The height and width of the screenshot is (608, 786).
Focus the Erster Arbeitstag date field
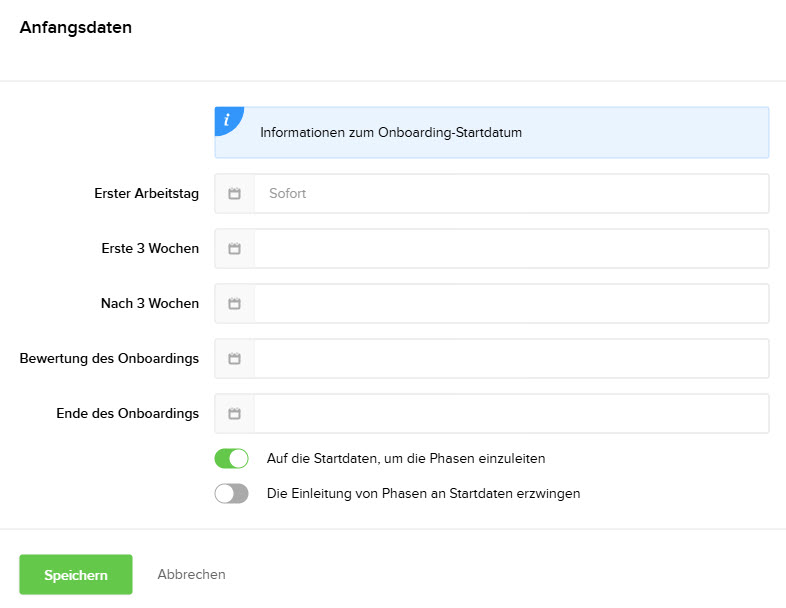pos(511,193)
